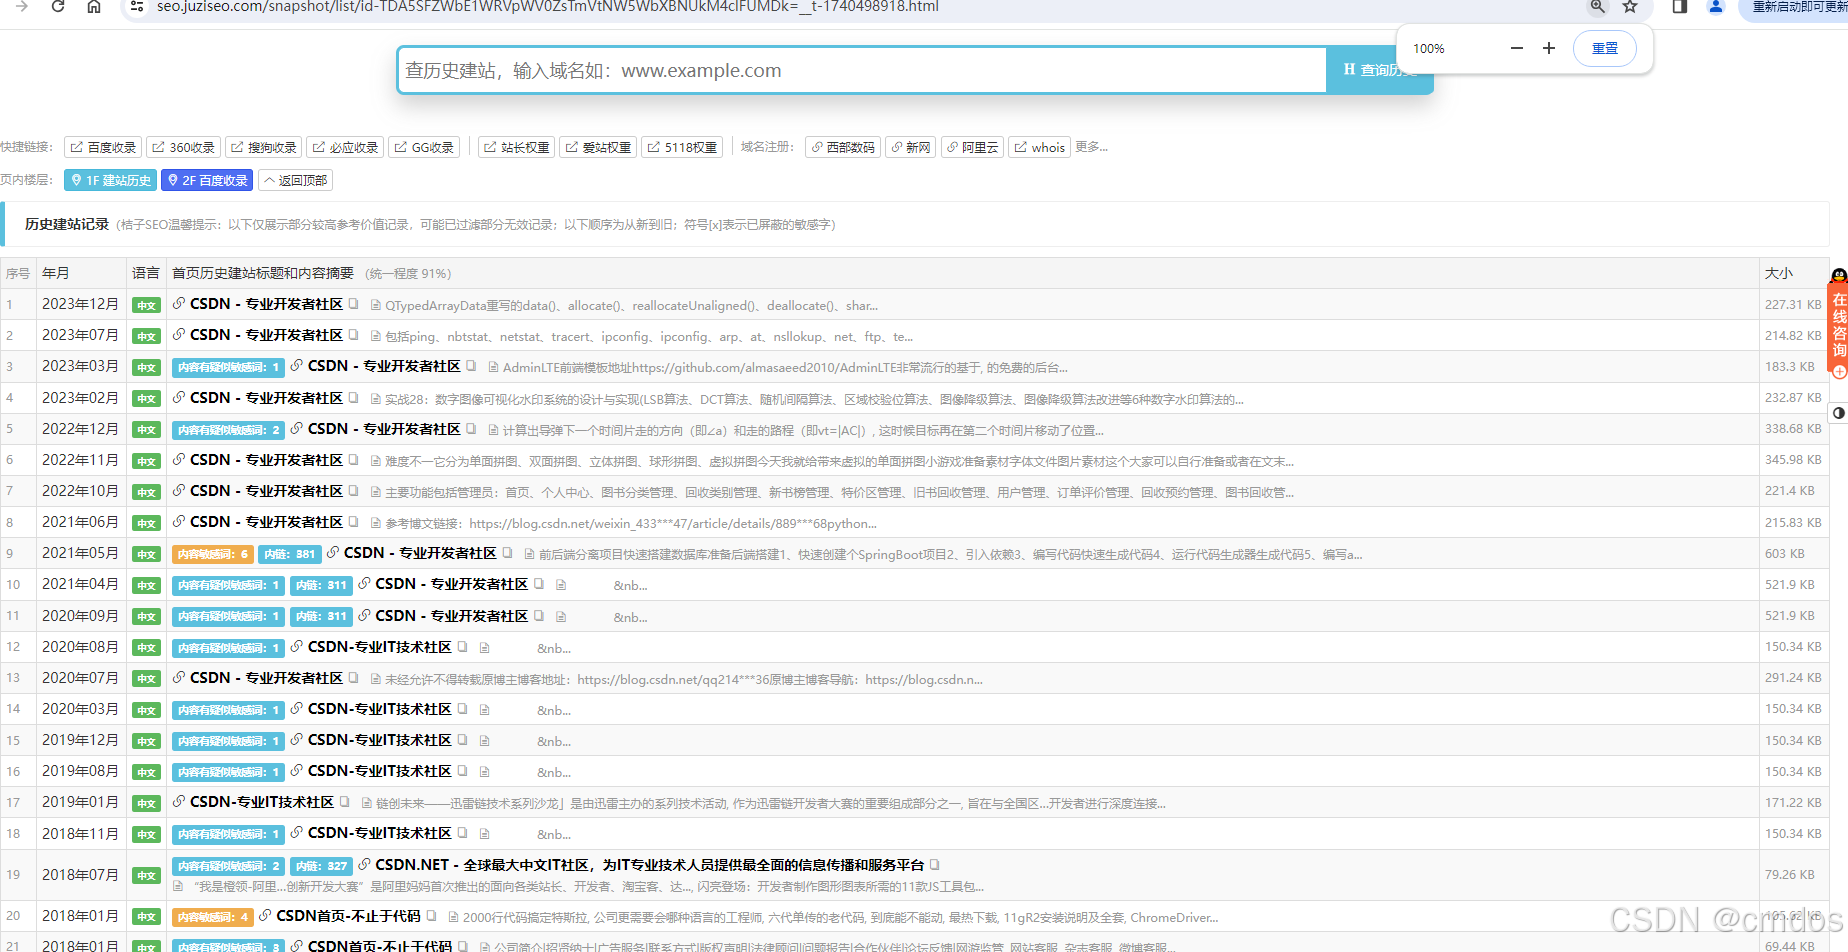Click the 227.31 KB size cell
The width and height of the screenshot is (1848, 952).
click(1793, 305)
